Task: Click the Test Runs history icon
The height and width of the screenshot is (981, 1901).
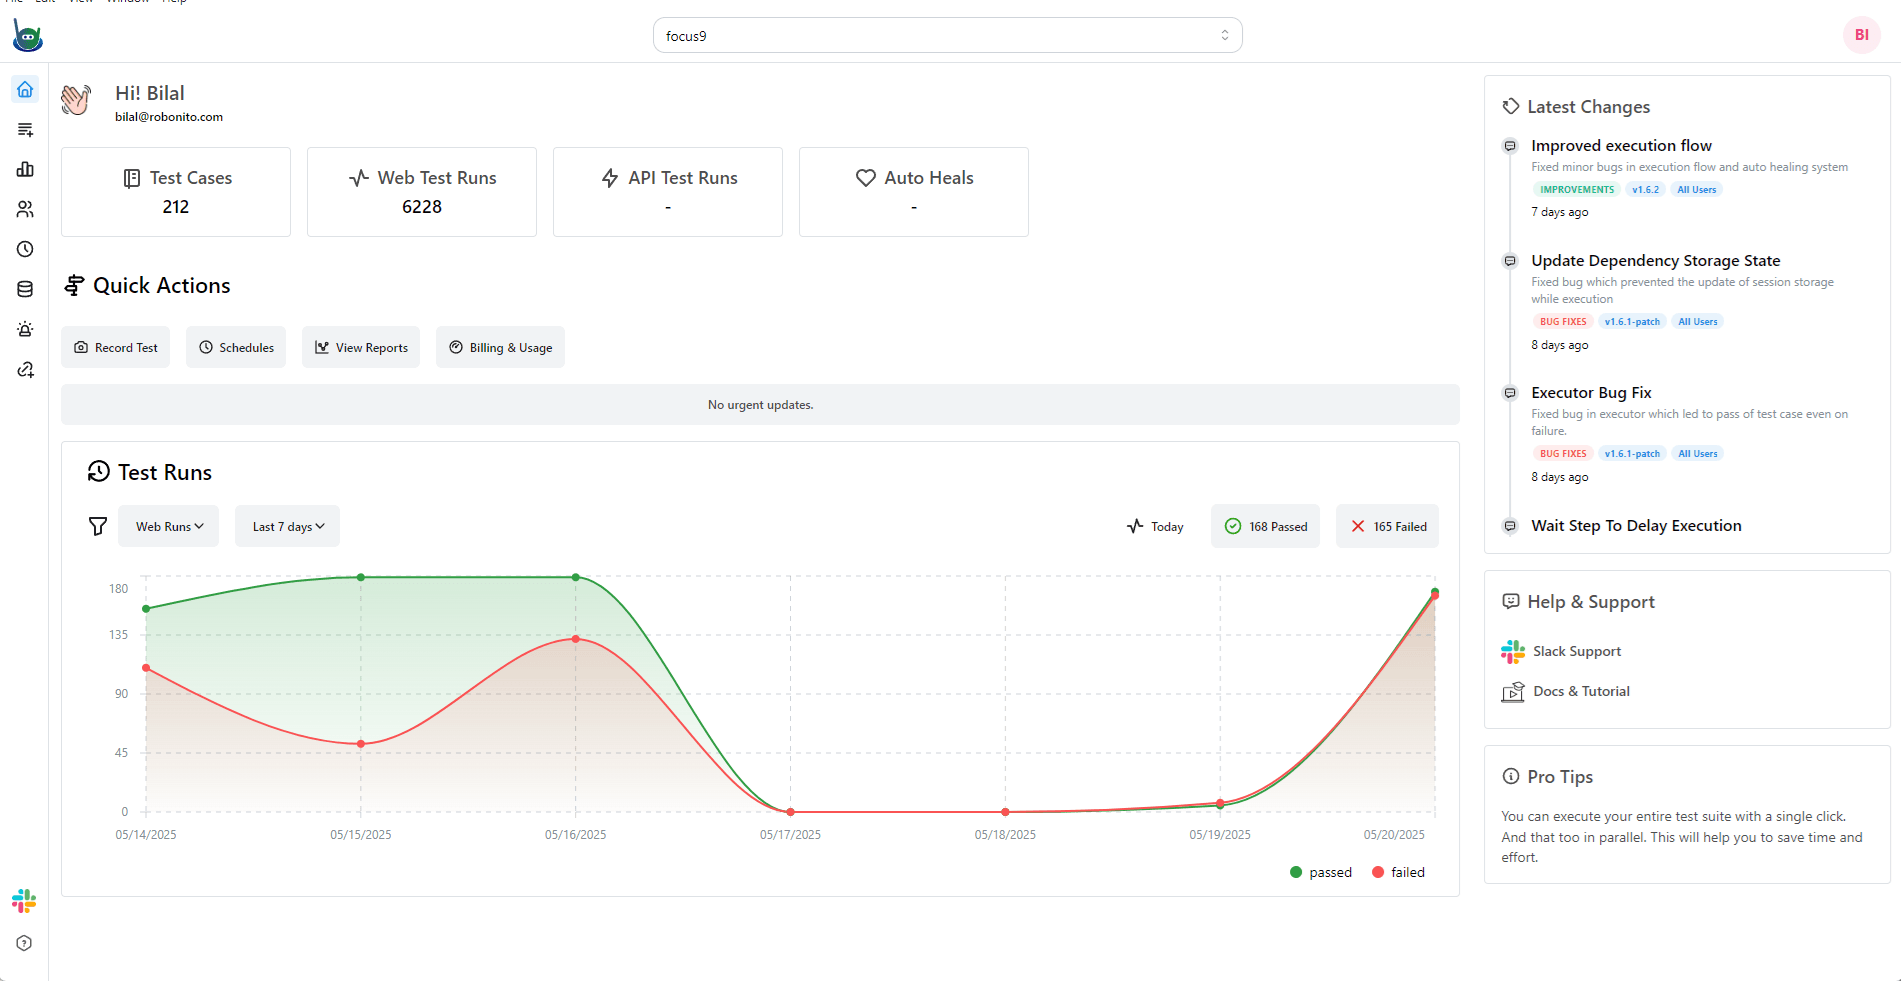Action: [98, 472]
